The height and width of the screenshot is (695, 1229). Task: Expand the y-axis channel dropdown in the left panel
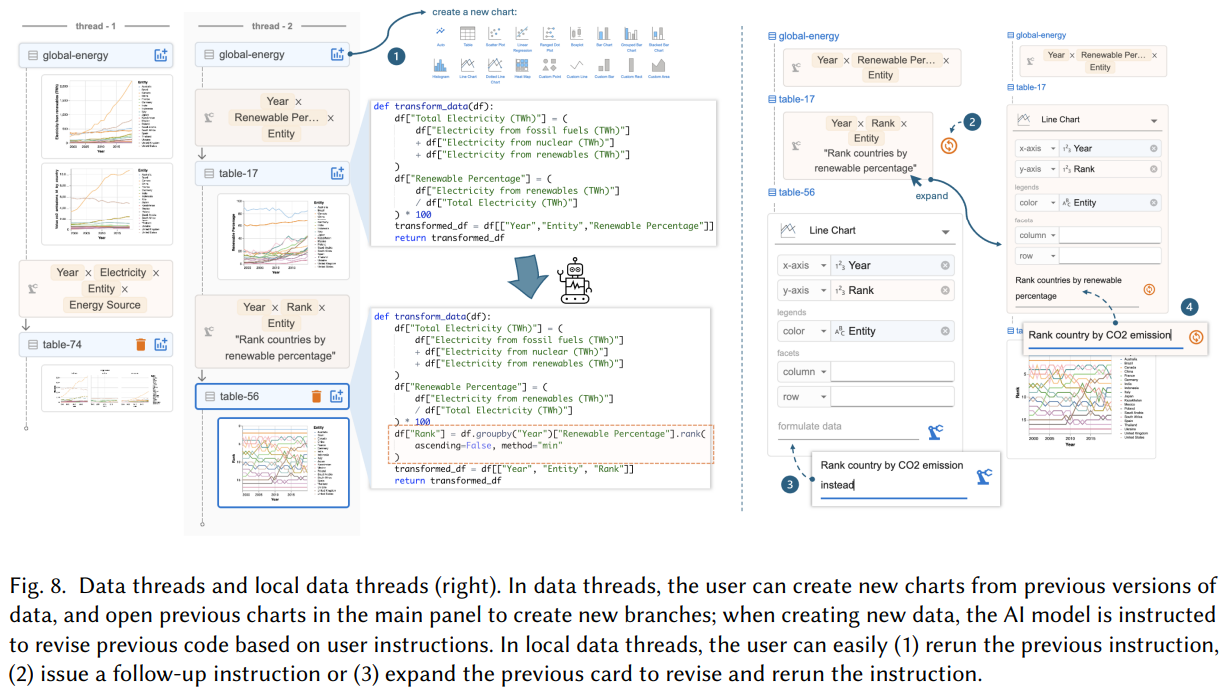822,290
